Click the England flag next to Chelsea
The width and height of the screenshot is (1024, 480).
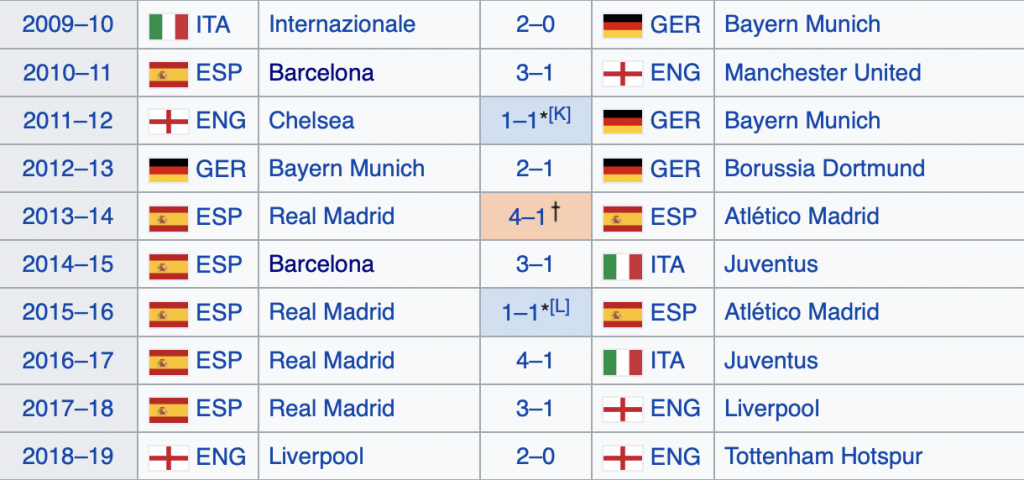(x=166, y=121)
